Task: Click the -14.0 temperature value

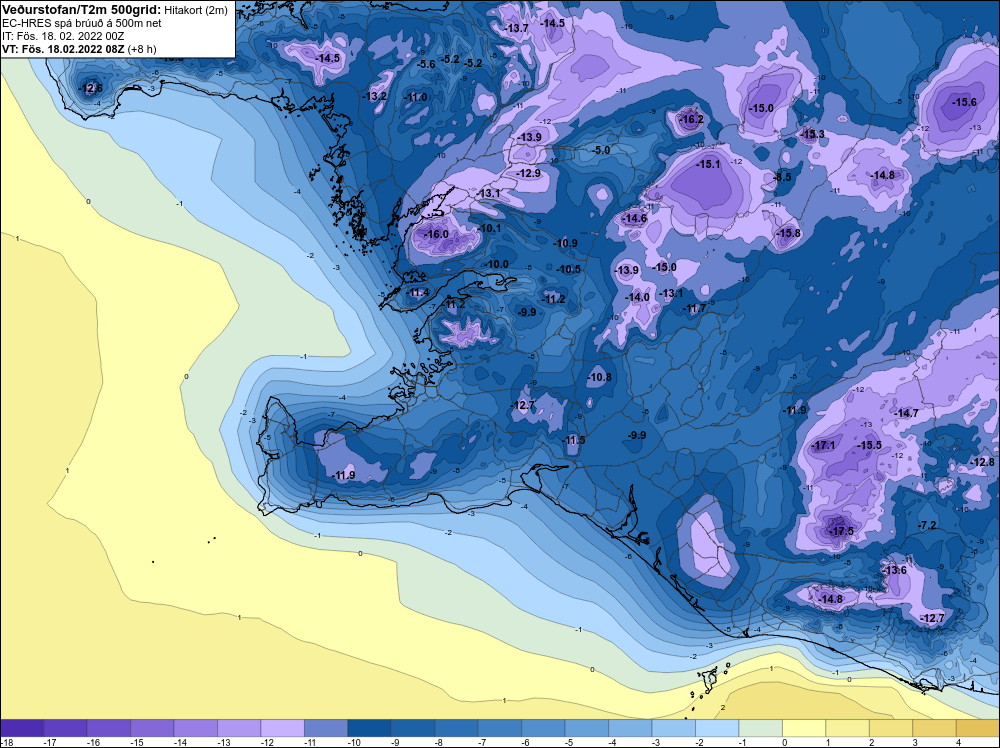Action: 637,297
